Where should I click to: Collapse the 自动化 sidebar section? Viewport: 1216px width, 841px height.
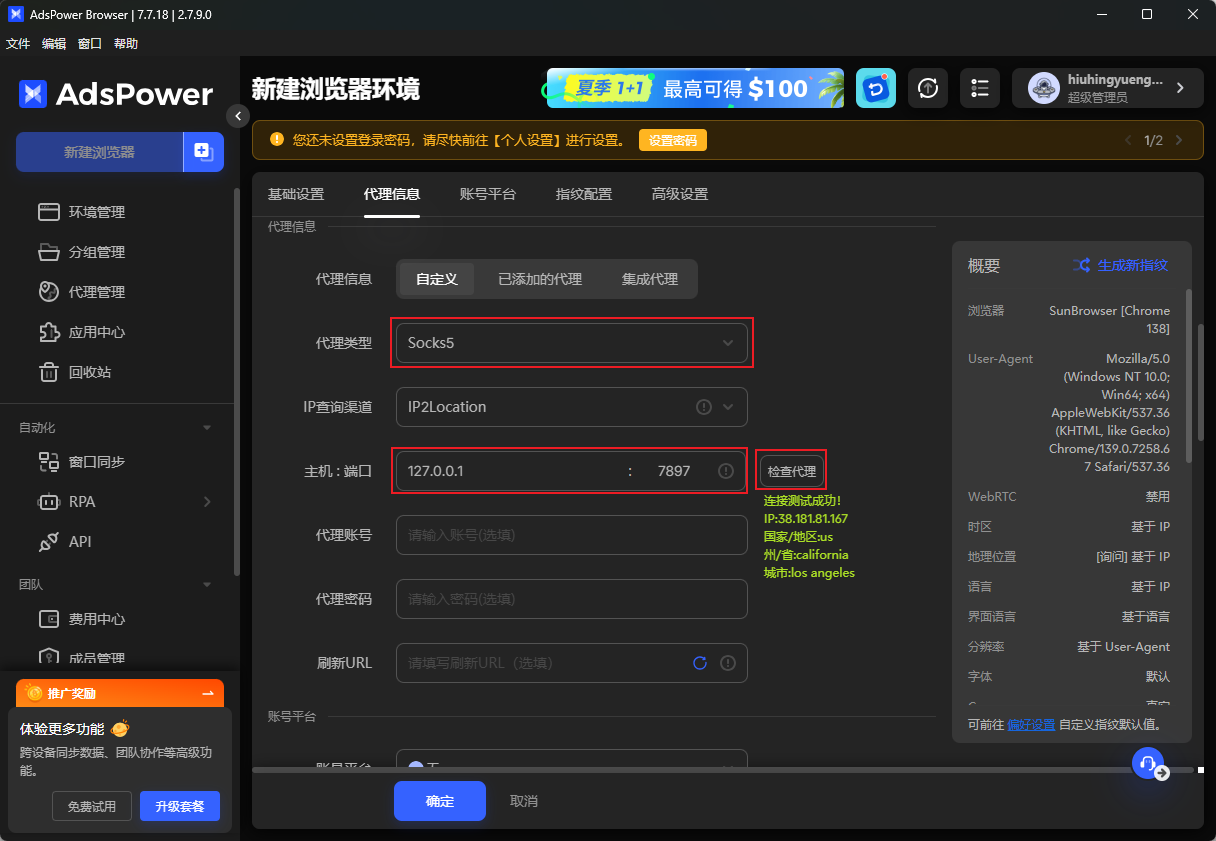click(207, 428)
